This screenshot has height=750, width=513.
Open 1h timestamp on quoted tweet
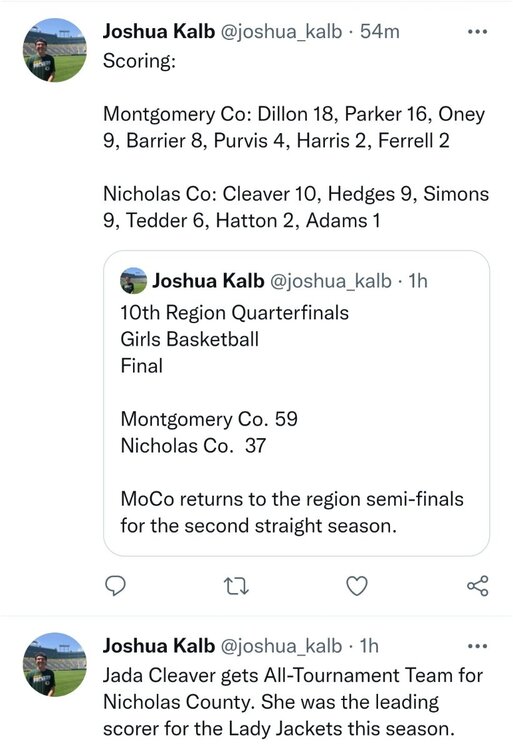(418, 281)
